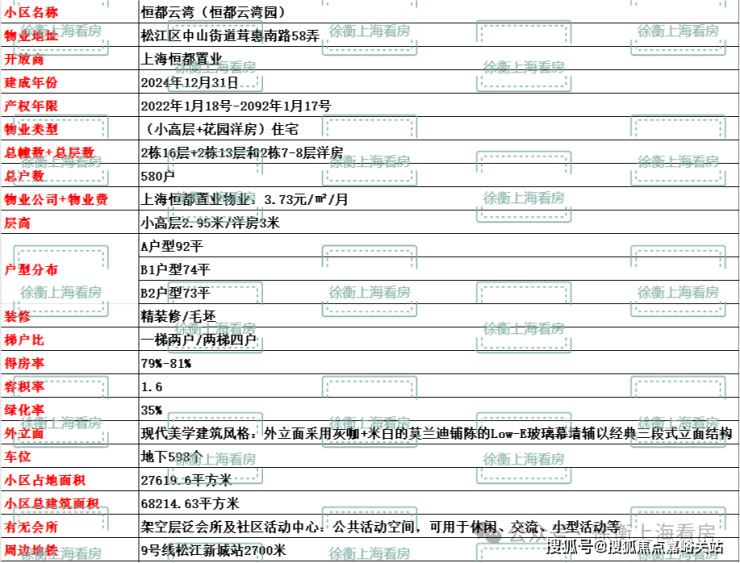Click the 580户 total households cell
740x563 pixels.
click(x=159, y=176)
